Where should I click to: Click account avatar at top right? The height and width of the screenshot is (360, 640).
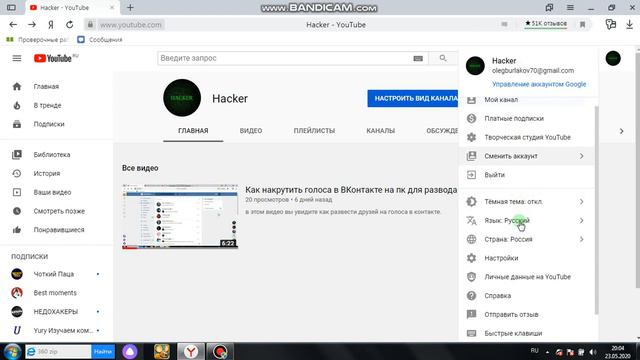(613, 58)
